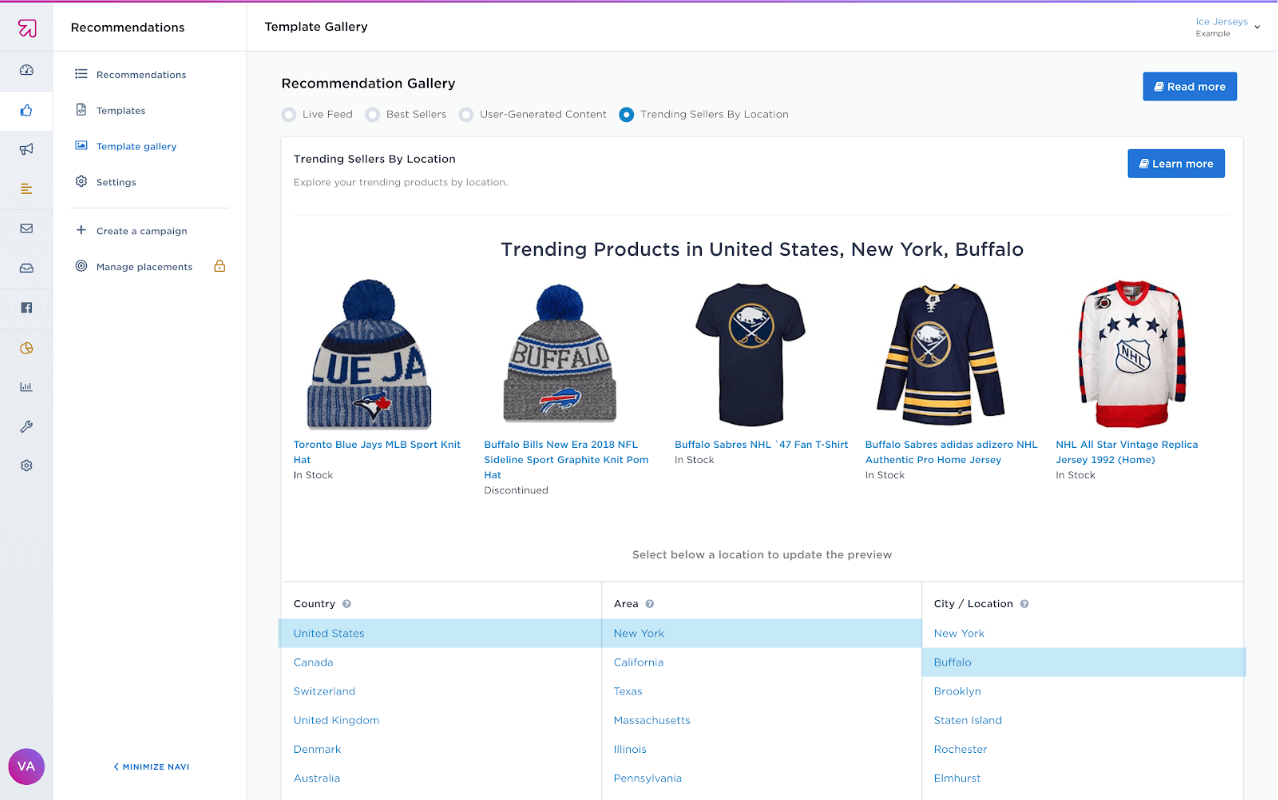Image resolution: width=1278 pixels, height=800 pixels.
Task: Open the bar chart analytics sidebar icon
Action: (27, 387)
